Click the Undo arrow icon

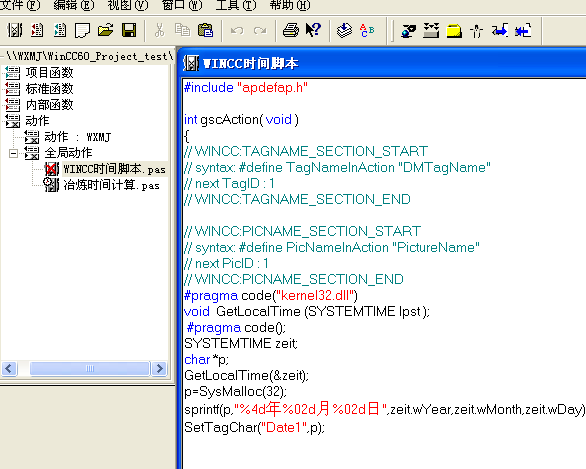237,30
